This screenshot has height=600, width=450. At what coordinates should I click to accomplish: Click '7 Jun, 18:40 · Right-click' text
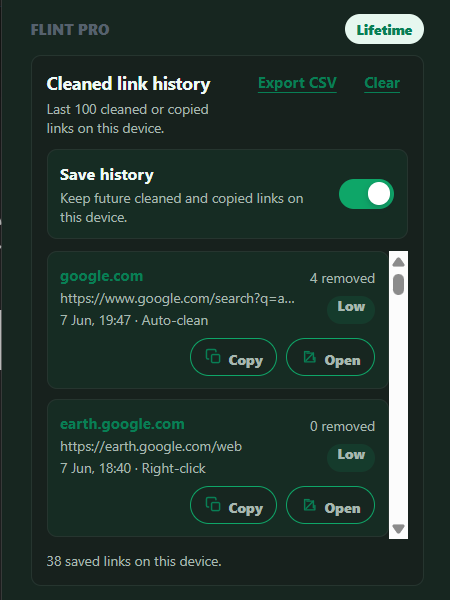coord(133,468)
